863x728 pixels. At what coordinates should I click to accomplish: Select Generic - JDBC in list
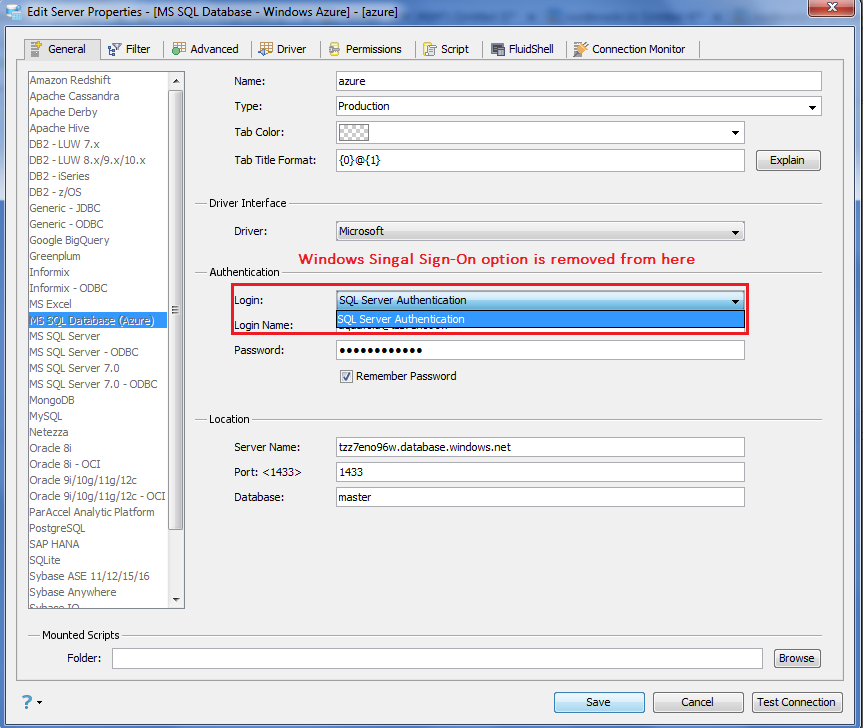pos(65,208)
